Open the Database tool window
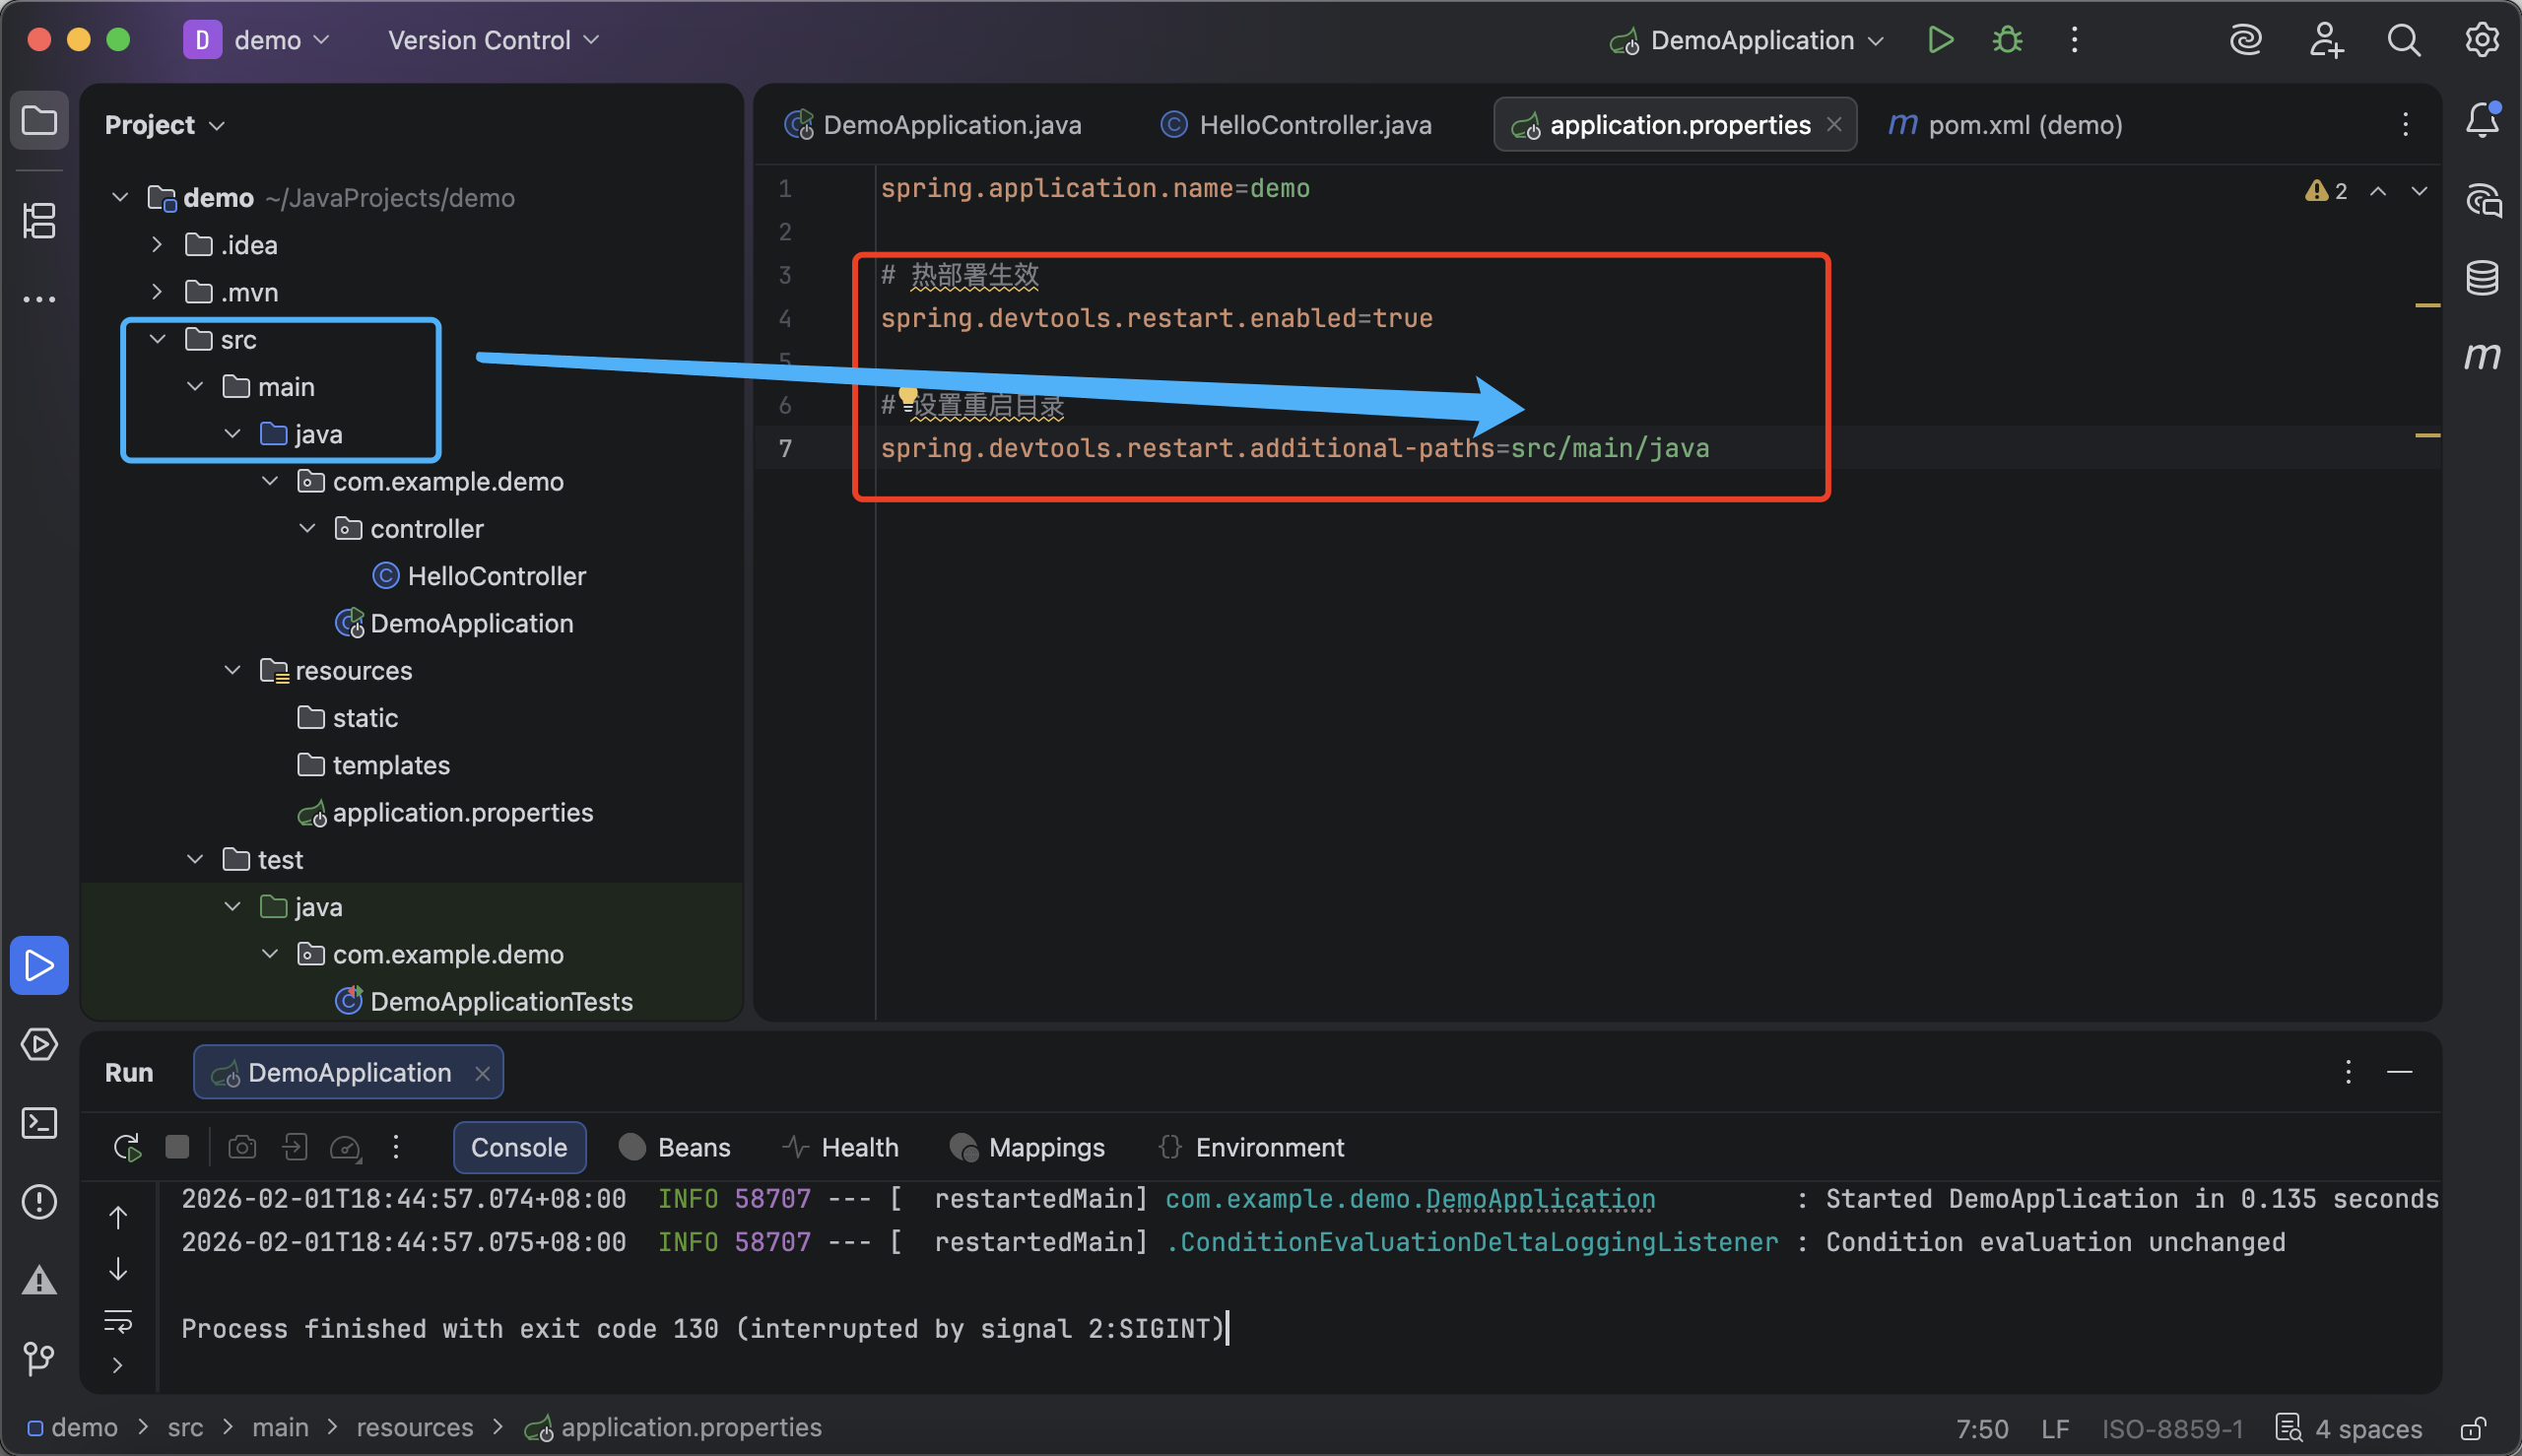 coord(2482,278)
